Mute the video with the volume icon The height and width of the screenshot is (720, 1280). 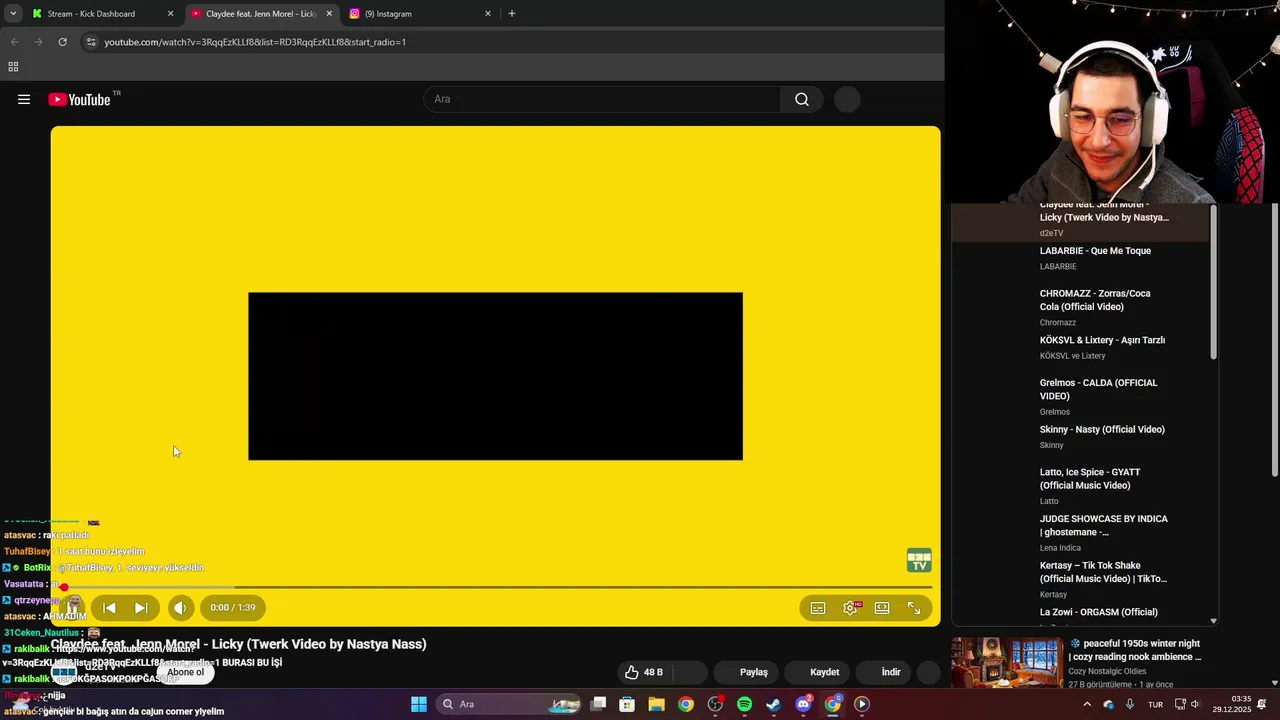click(180, 607)
